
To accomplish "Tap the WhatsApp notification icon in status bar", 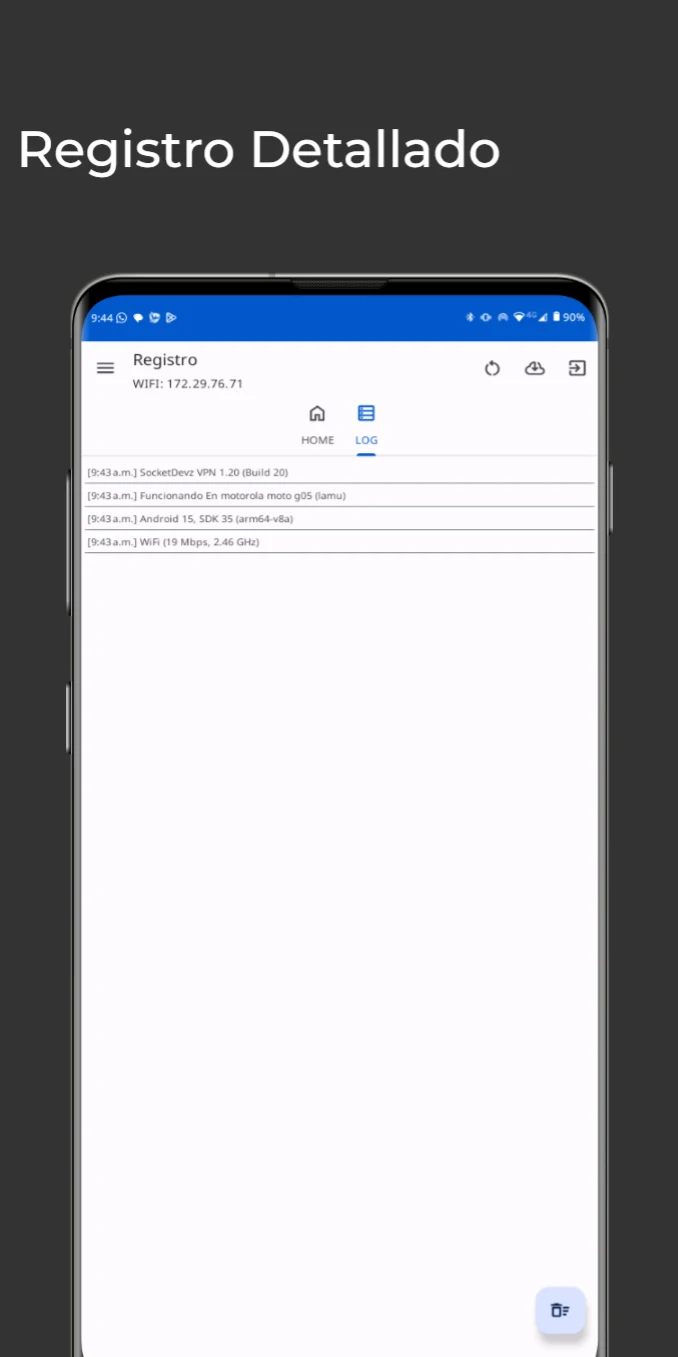I will [x=122, y=317].
